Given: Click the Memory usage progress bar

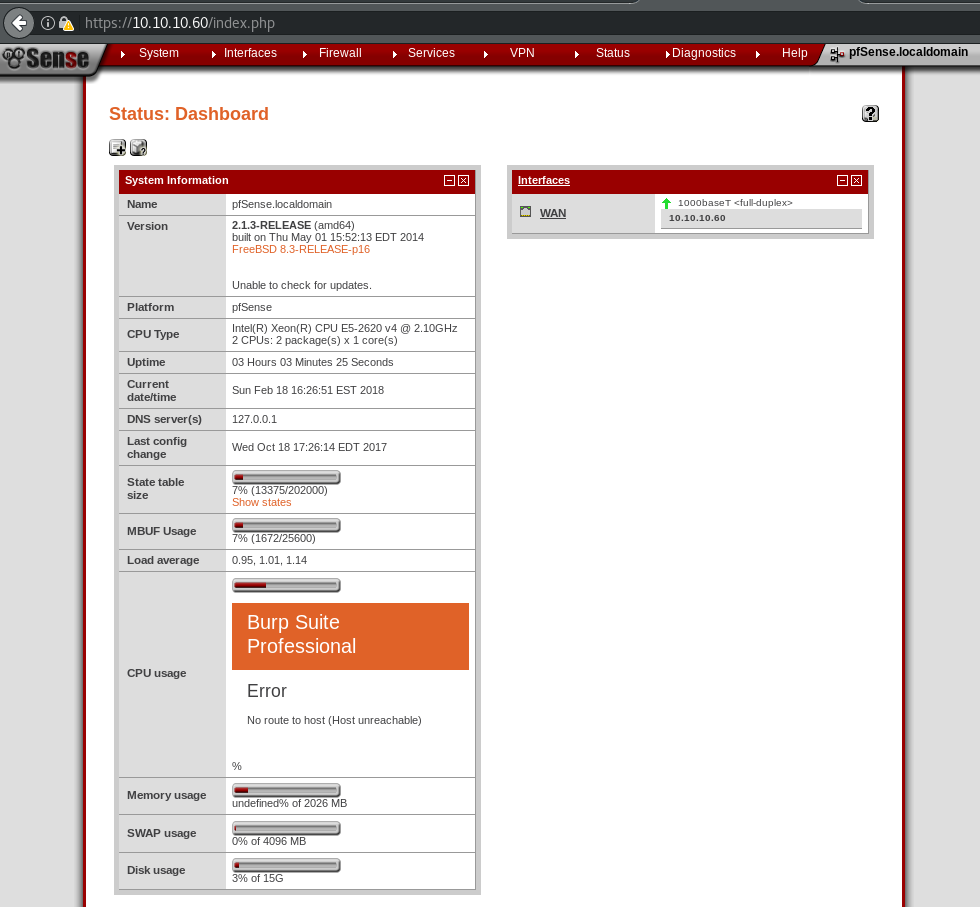Looking at the screenshot, I should coord(286,791).
